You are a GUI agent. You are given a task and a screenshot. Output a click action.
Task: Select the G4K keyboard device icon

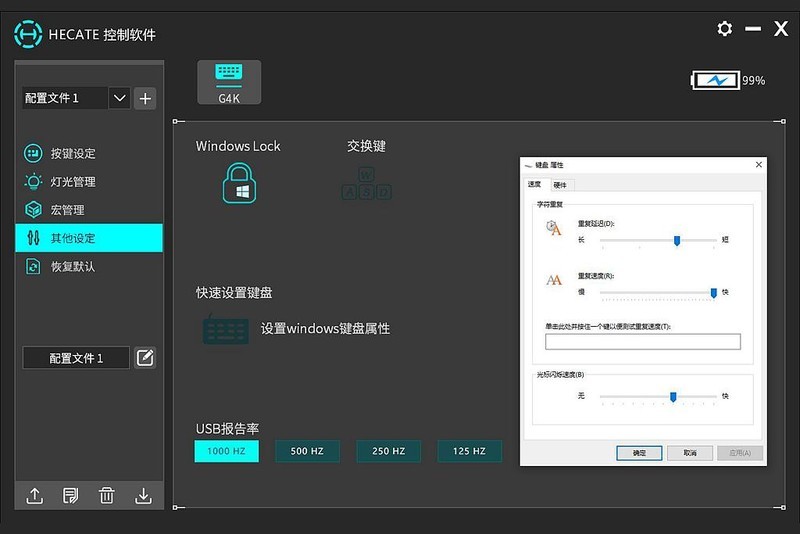click(229, 82)
